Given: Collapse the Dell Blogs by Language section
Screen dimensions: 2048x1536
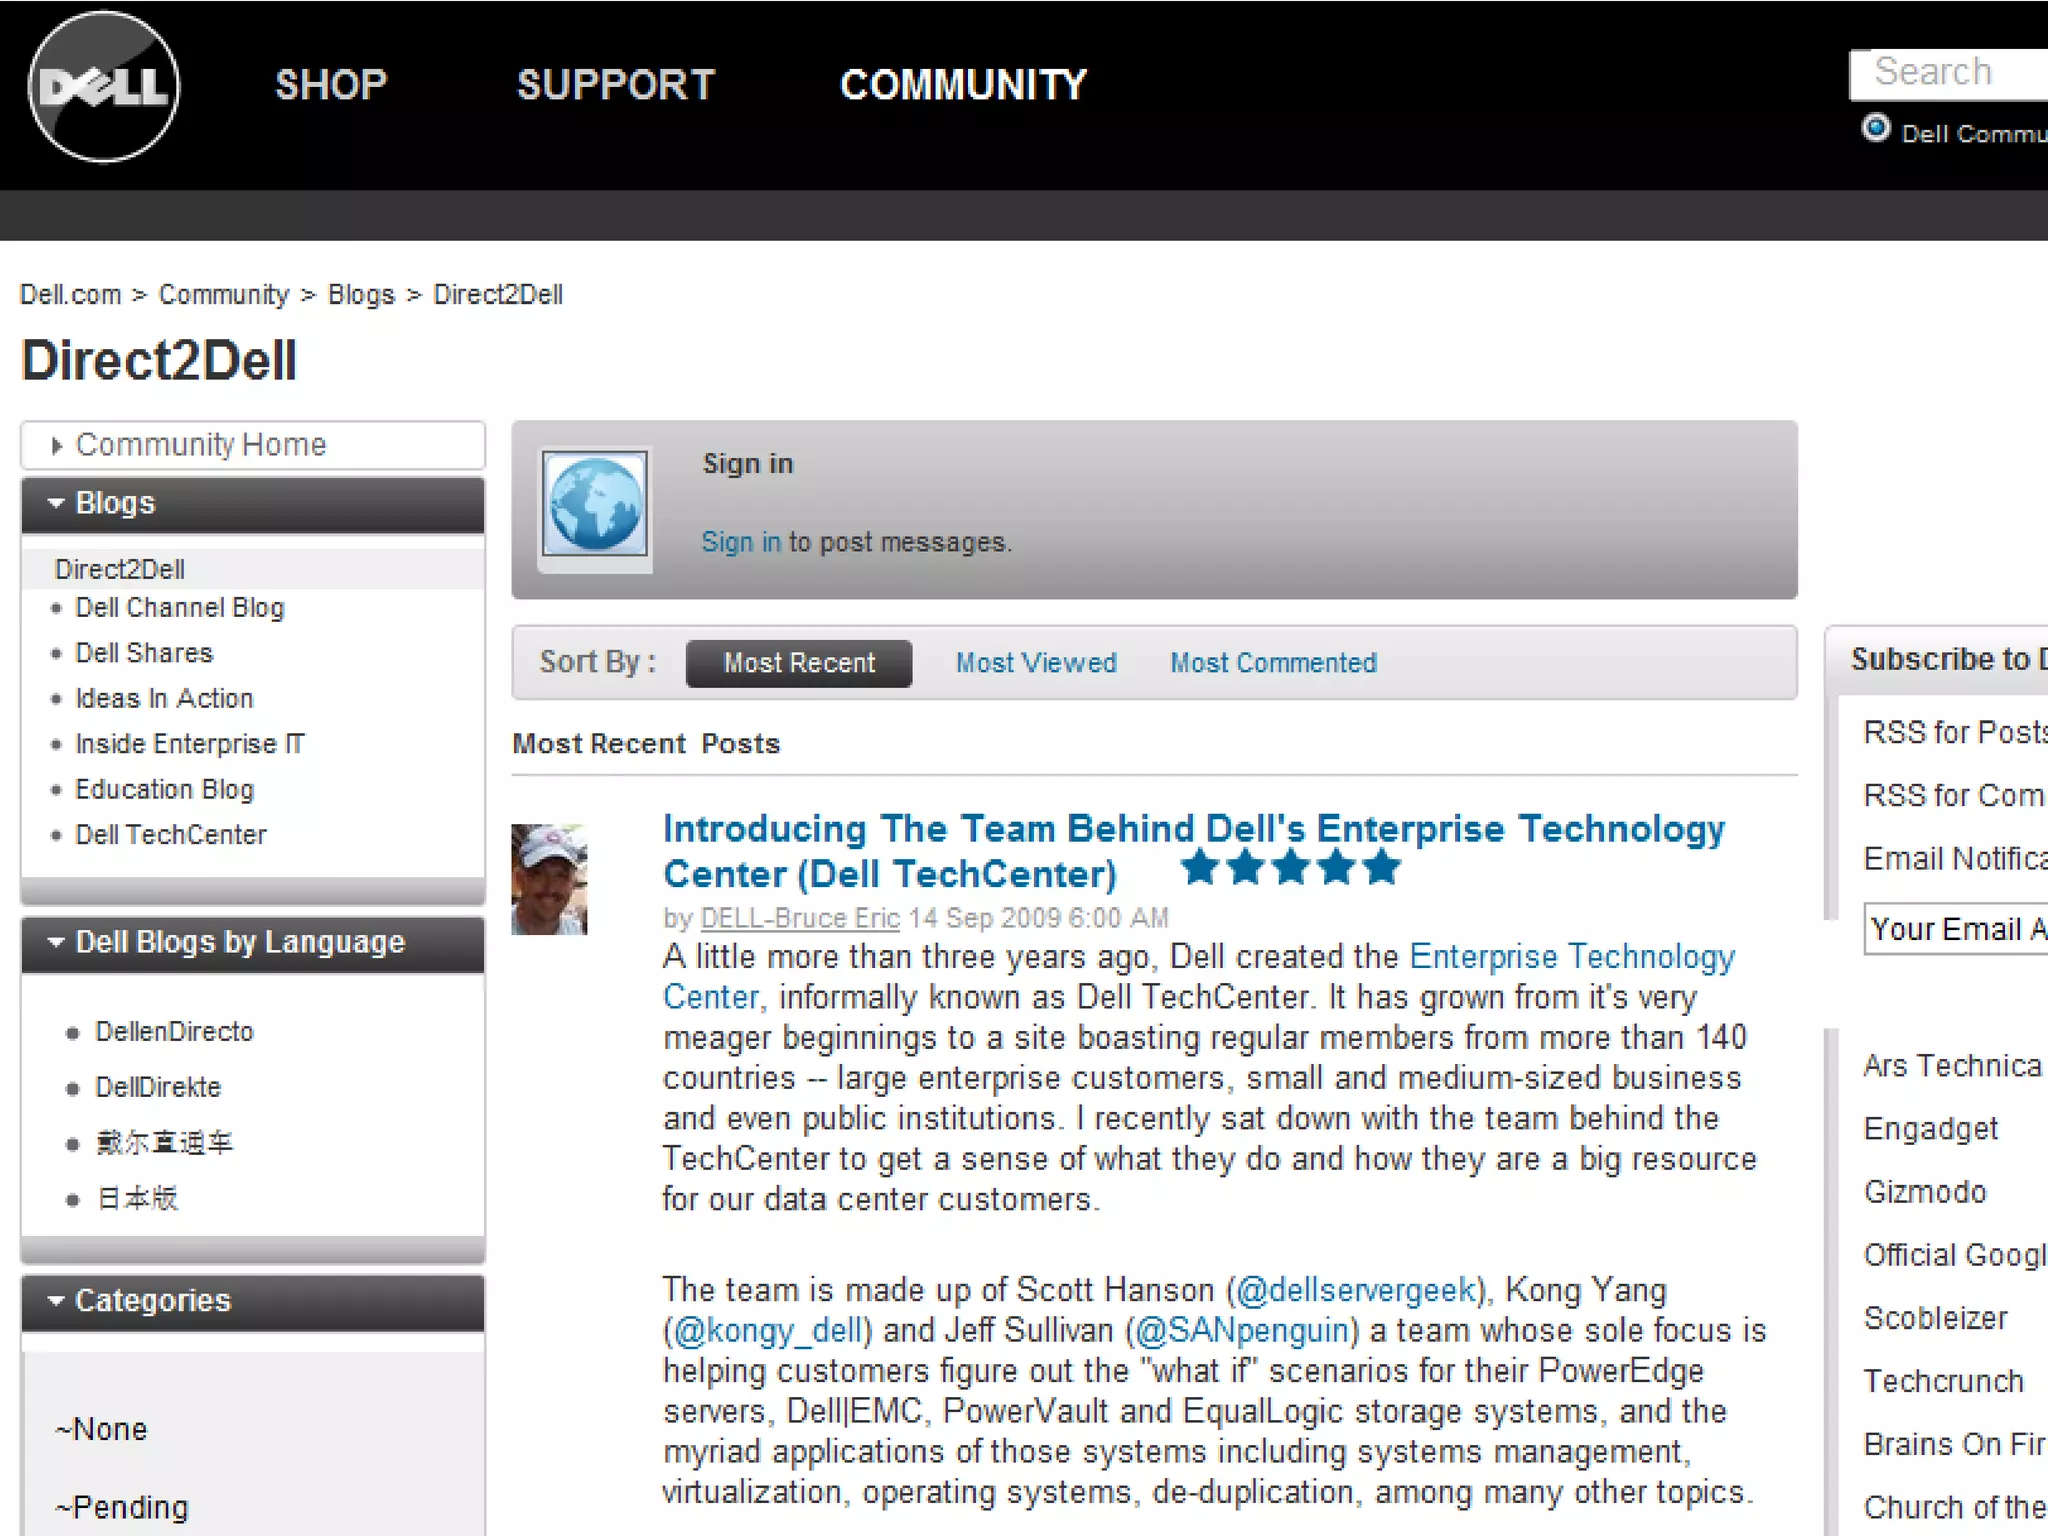Looking at the screenshot, I should [57, 942].
